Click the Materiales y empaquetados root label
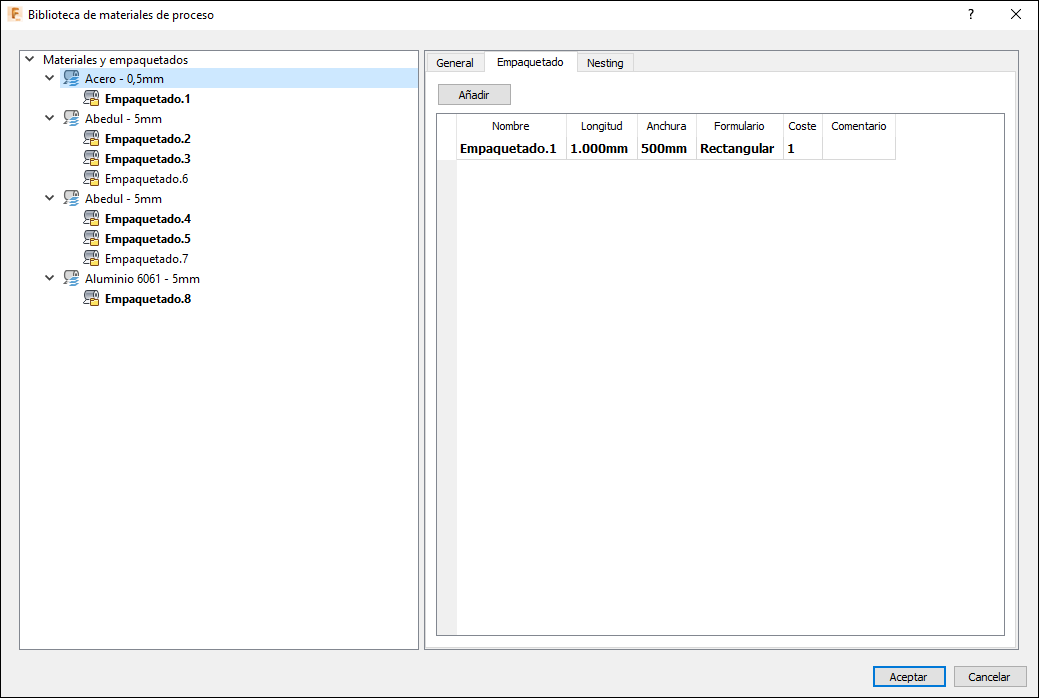Screen dimensions: 1039x698 (116, 60)
